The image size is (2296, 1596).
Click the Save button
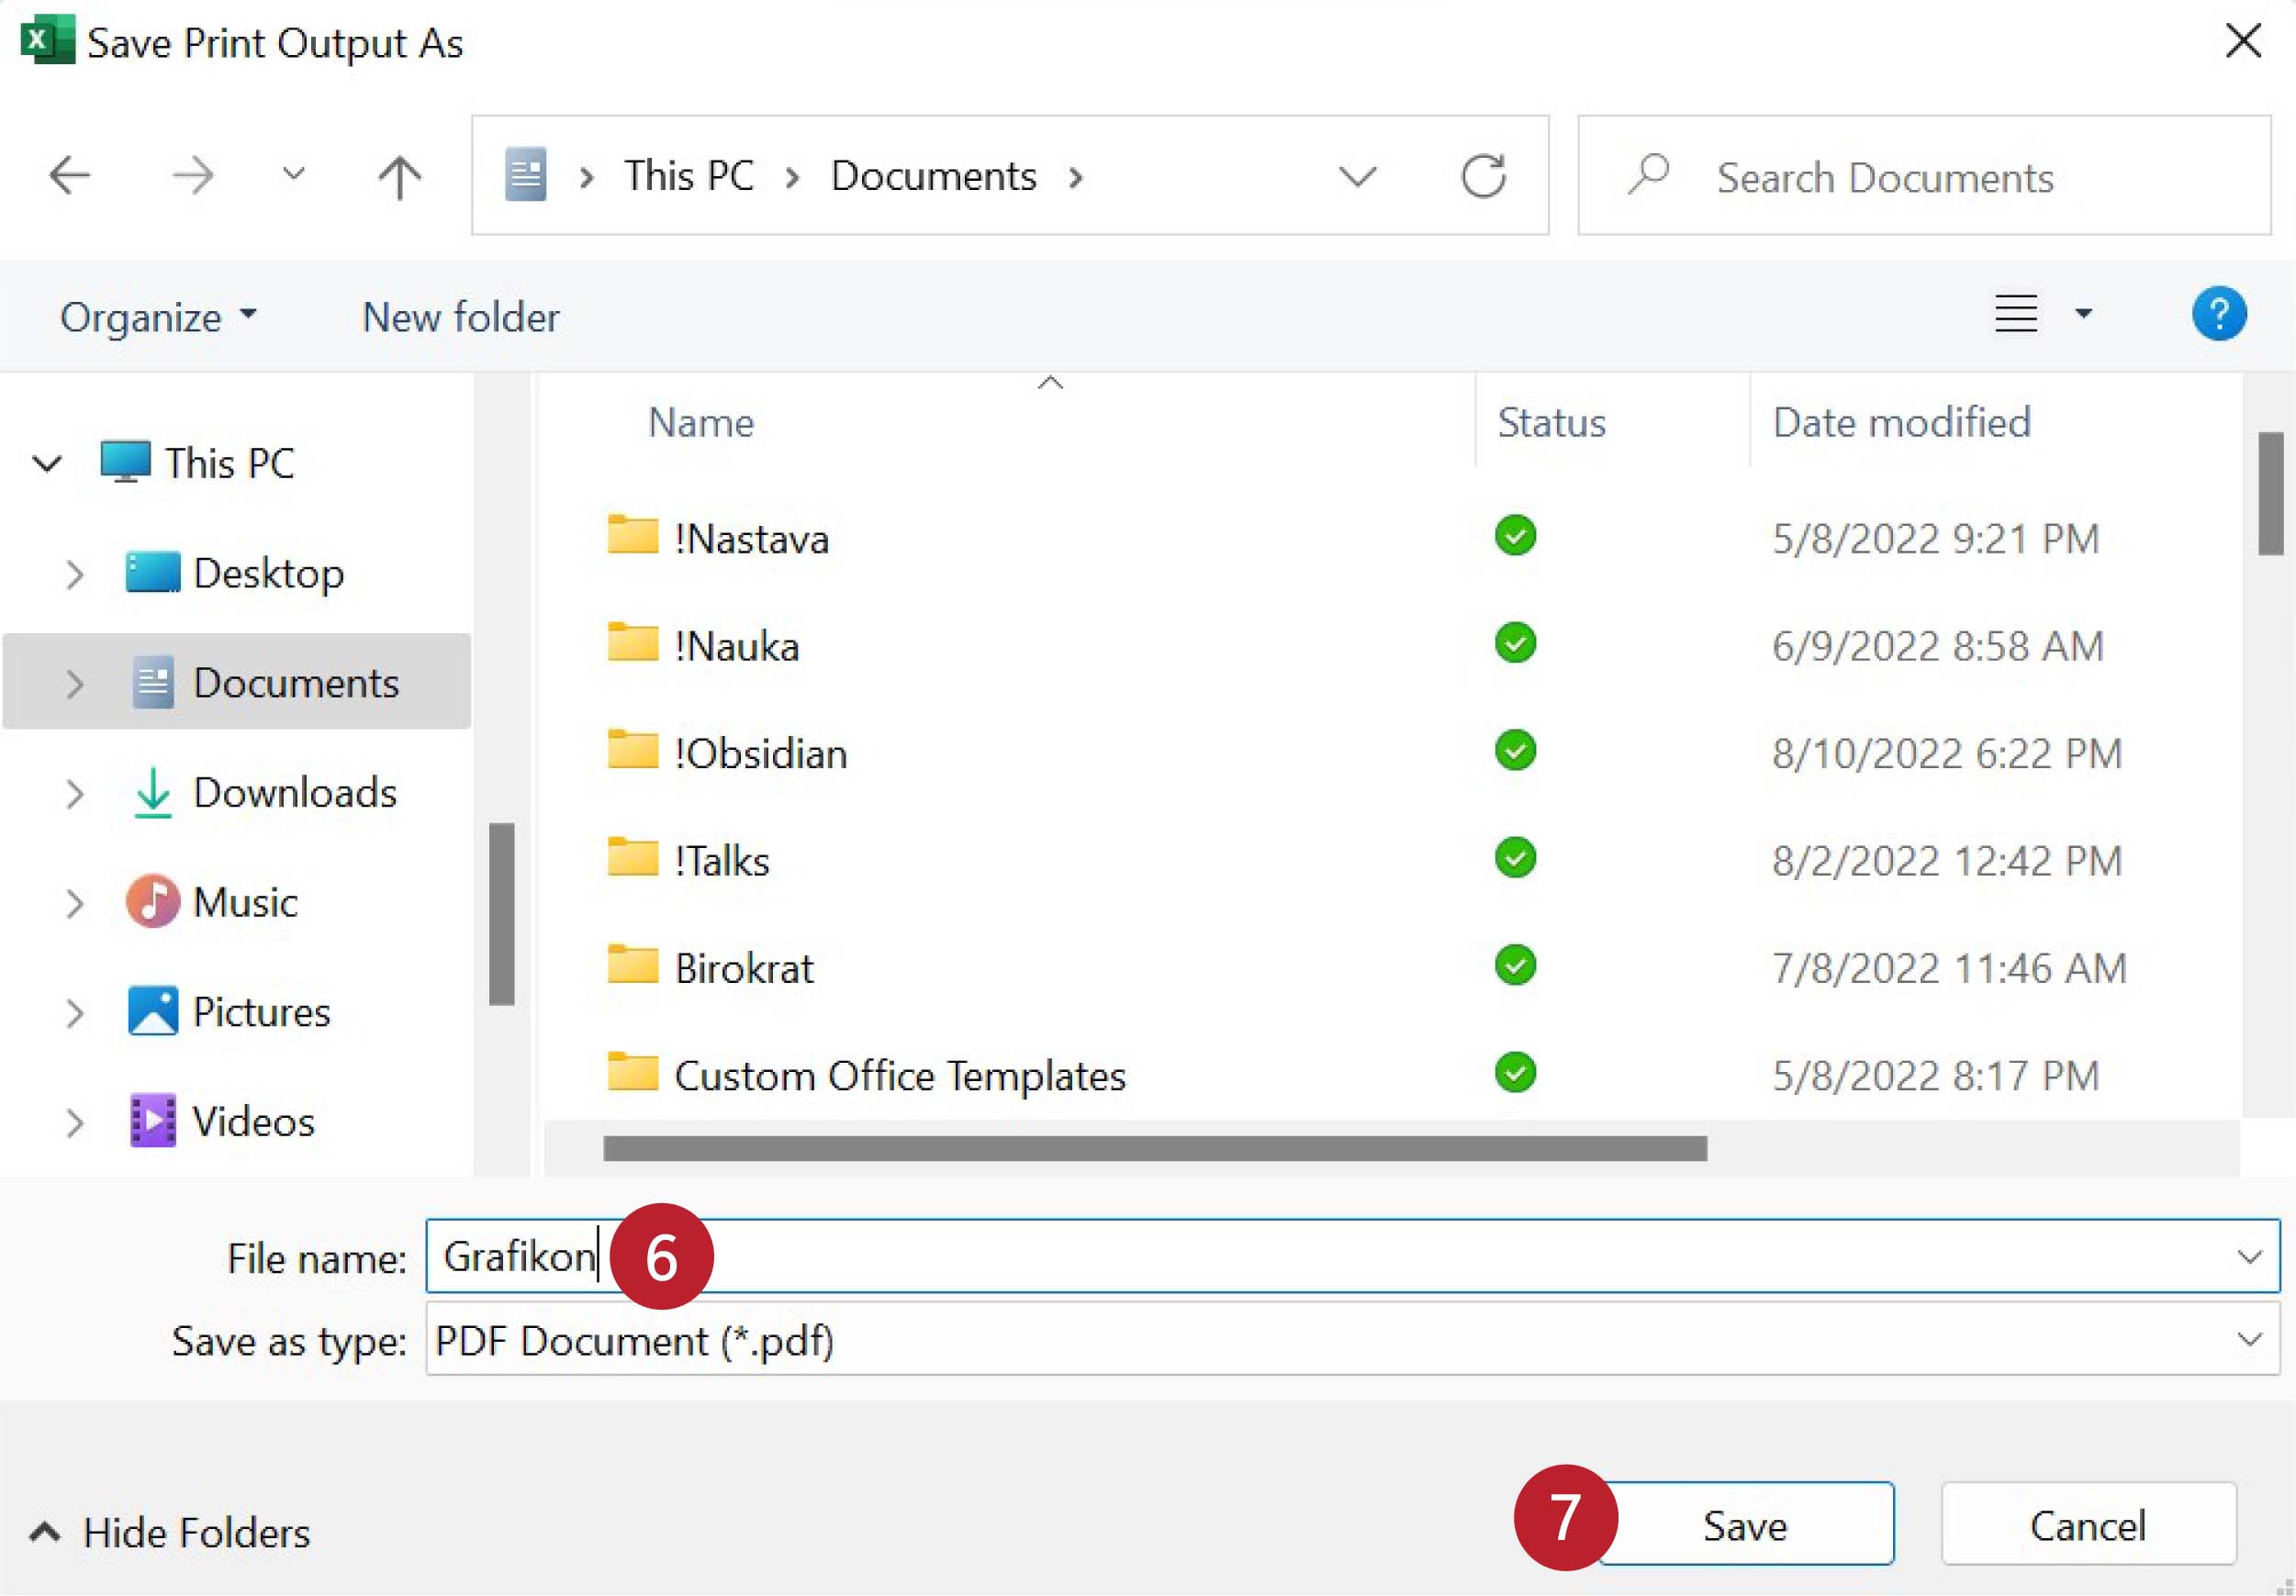pyautogui.click(x=1745, y=1526)
